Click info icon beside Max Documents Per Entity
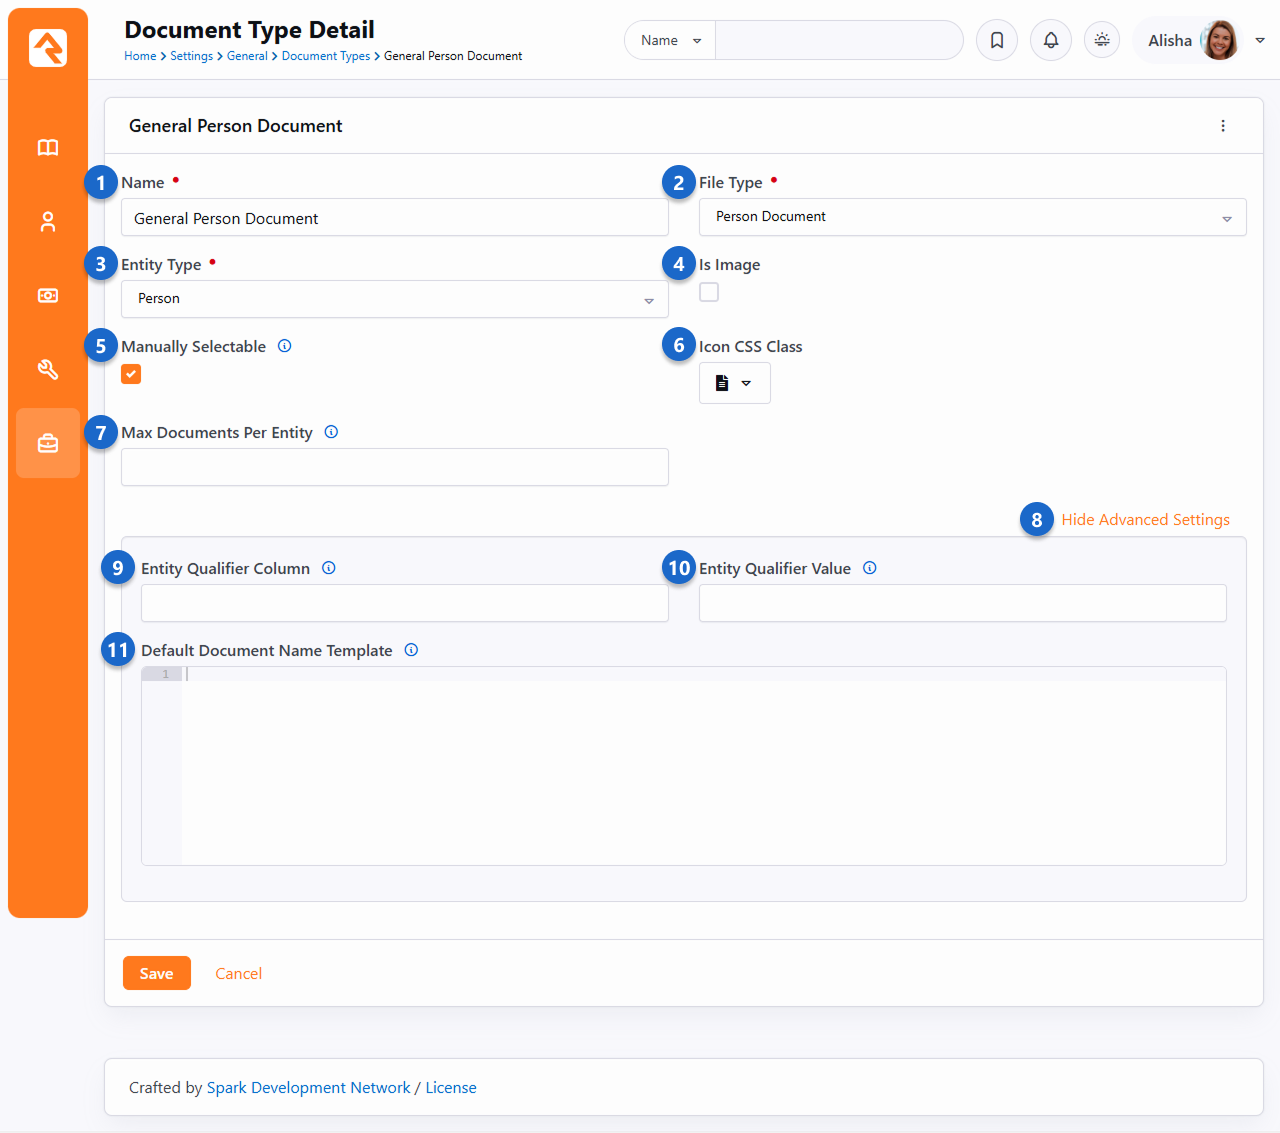The image size is (1280, 1133). tap(331, 432)
